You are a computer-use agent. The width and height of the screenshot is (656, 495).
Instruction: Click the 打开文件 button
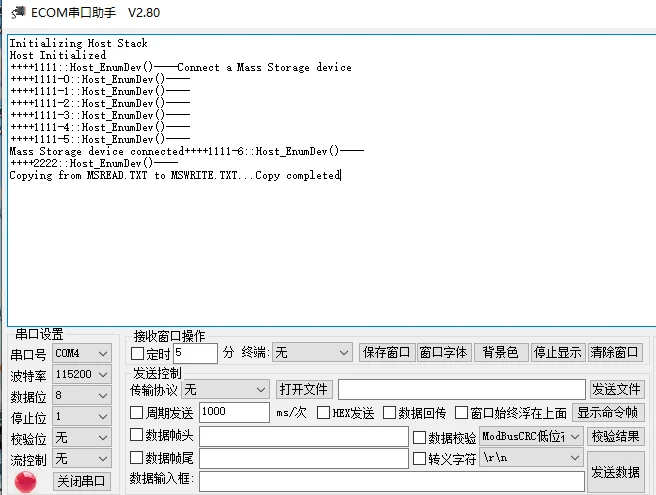(x=304, y=390)
